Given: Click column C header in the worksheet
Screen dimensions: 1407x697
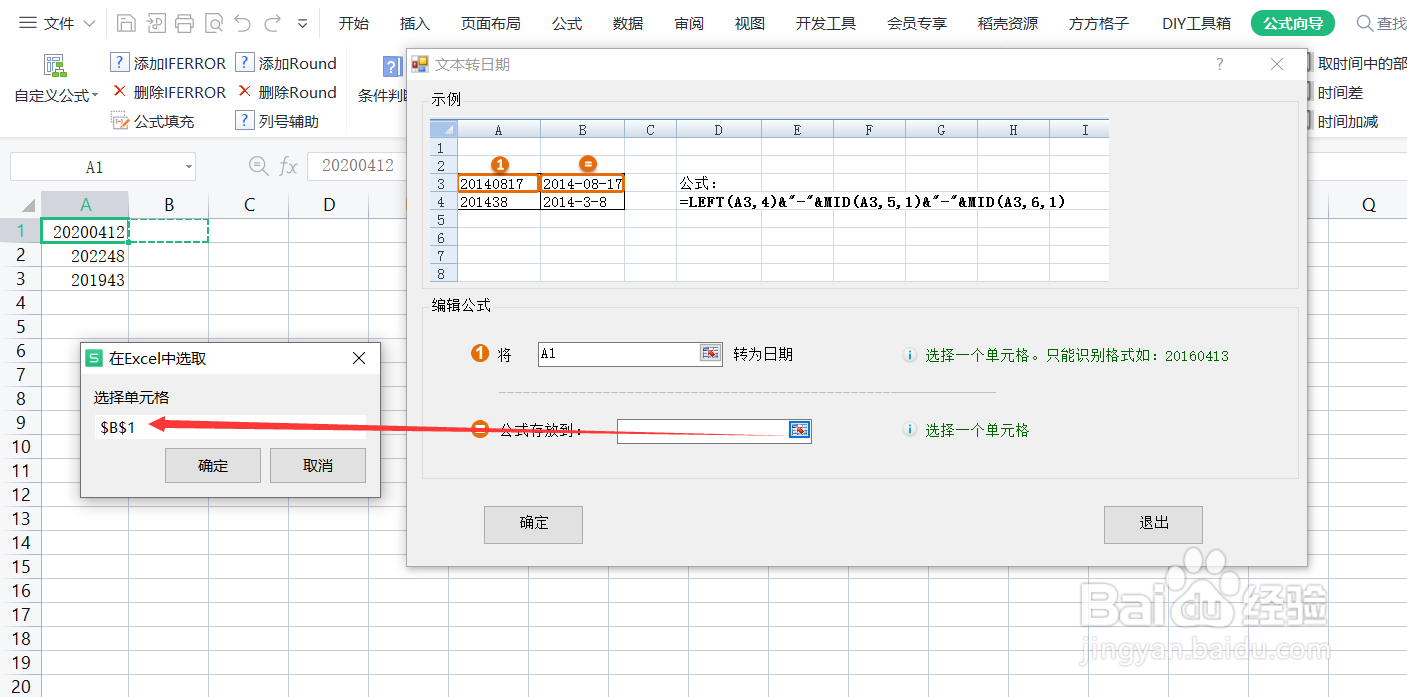Looking at the screenshot, I should (x=249, y=205).
